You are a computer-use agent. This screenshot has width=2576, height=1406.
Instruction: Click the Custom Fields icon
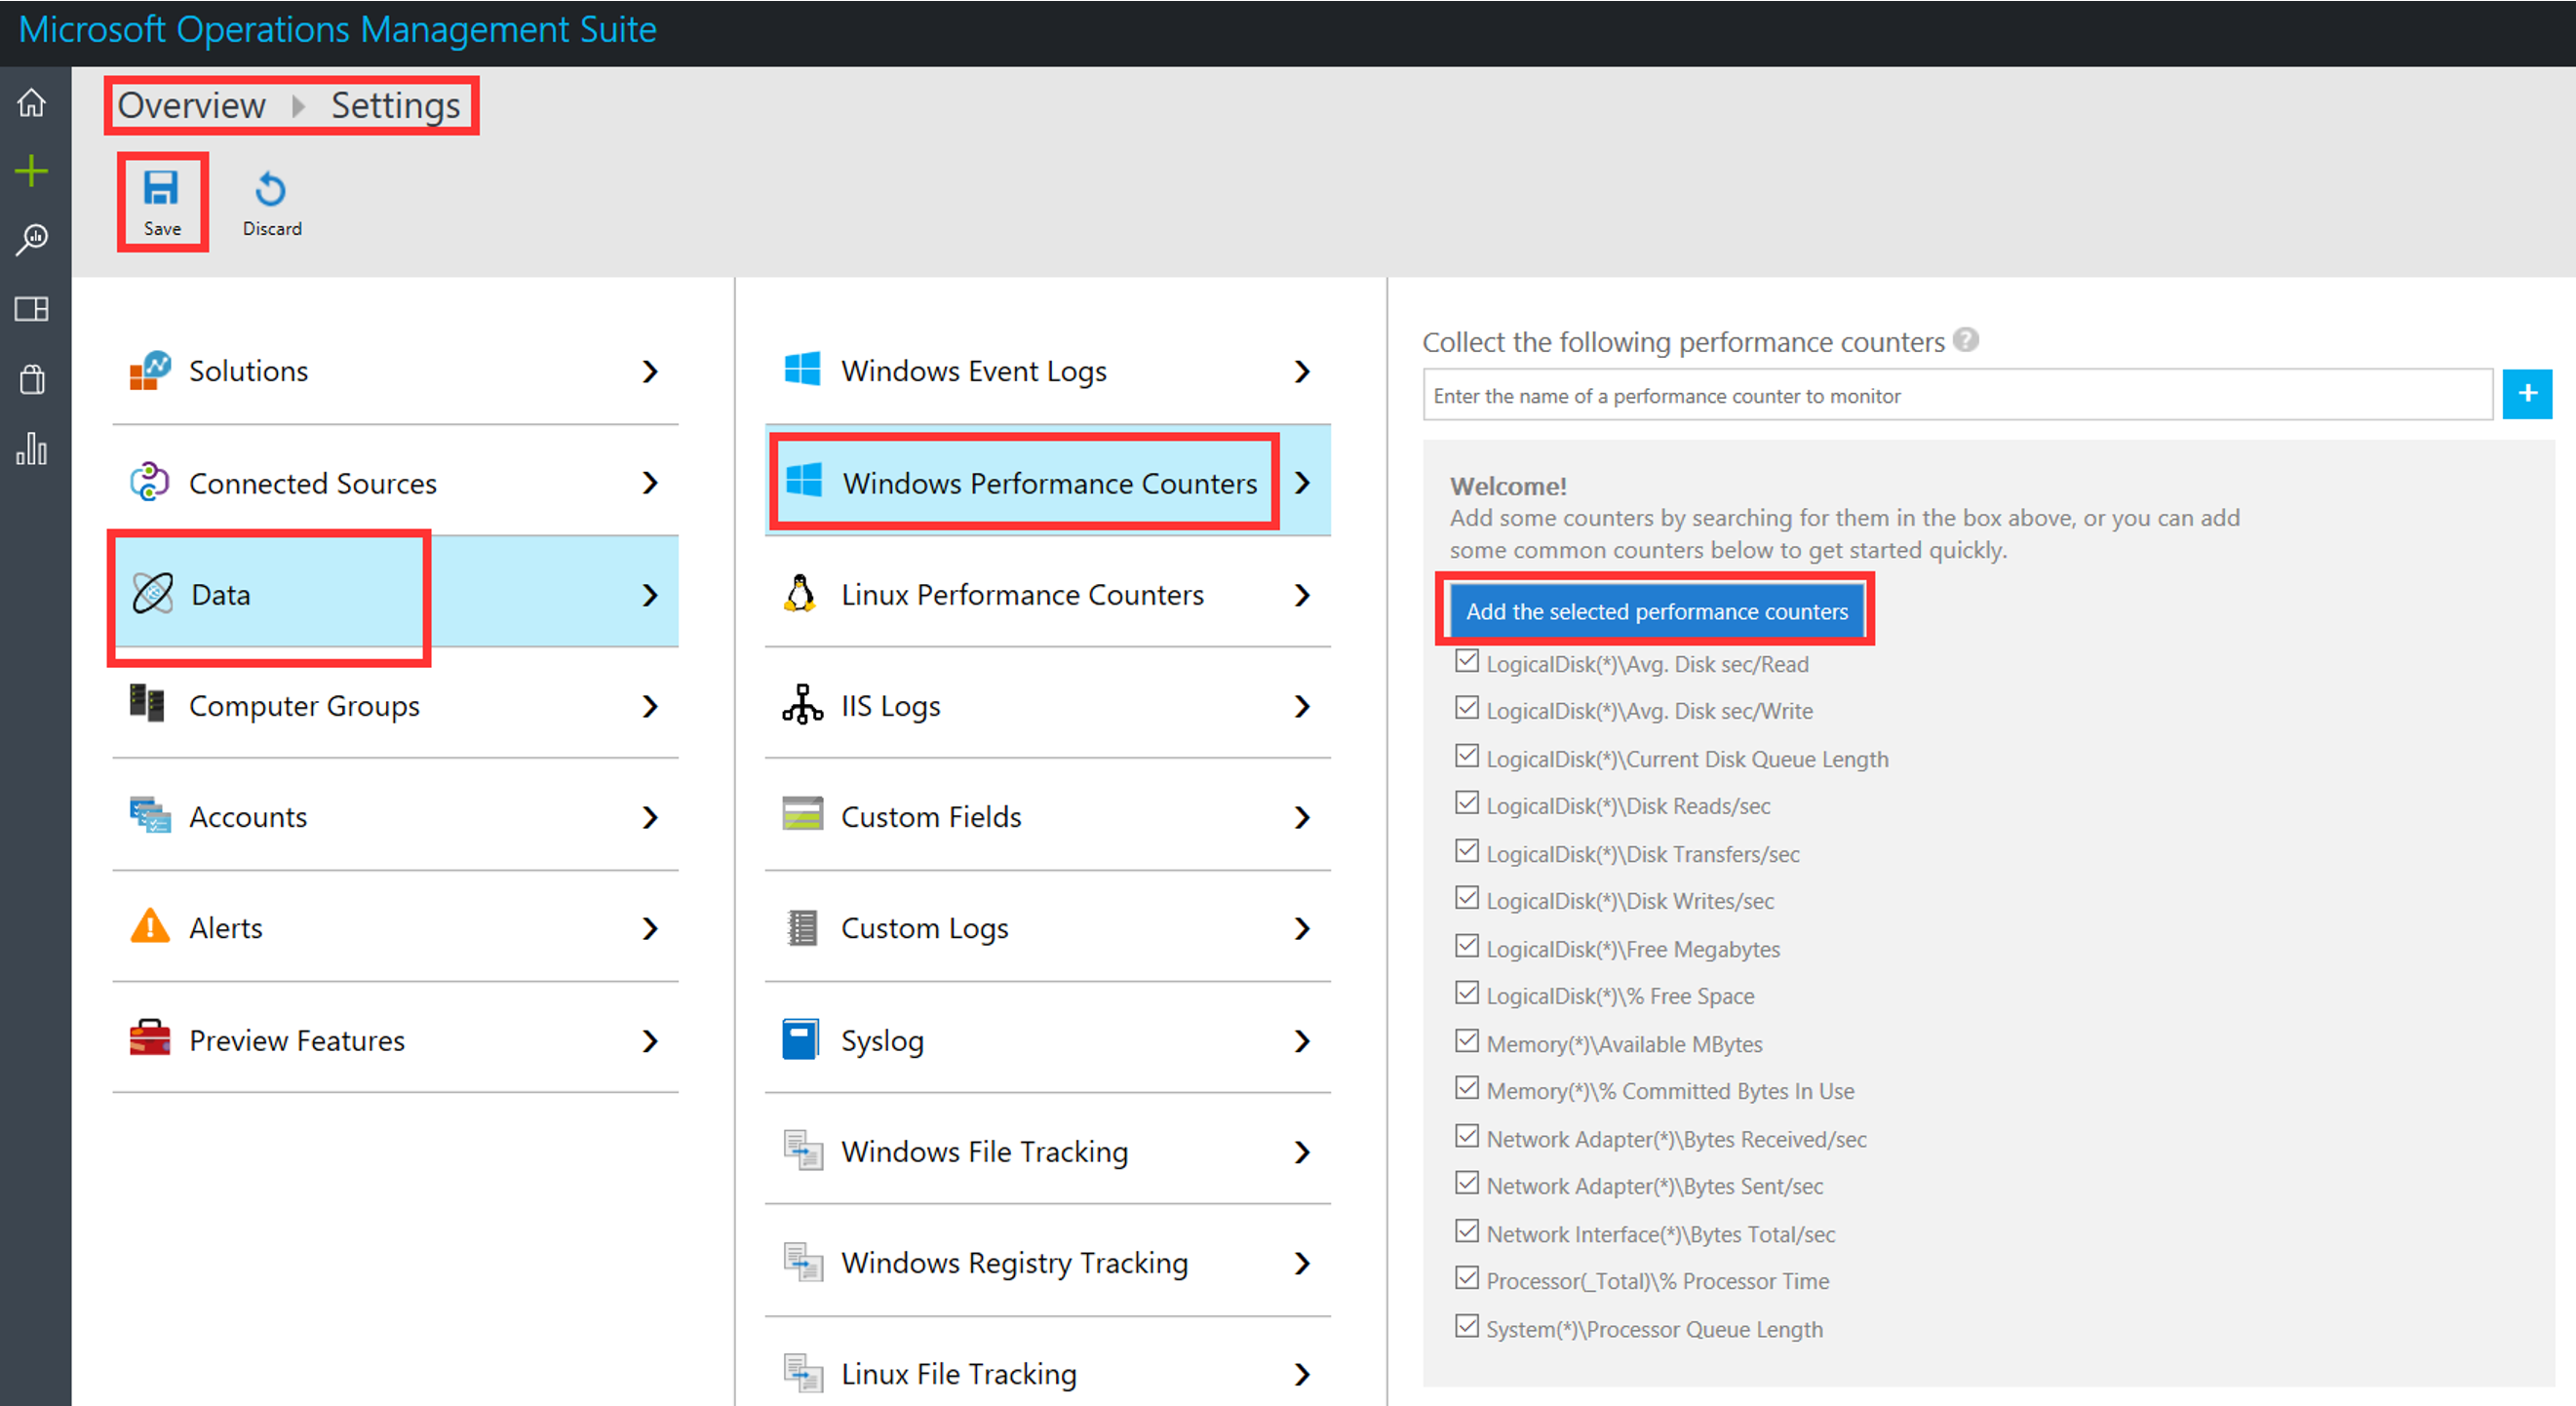click(x=802, y=814)
